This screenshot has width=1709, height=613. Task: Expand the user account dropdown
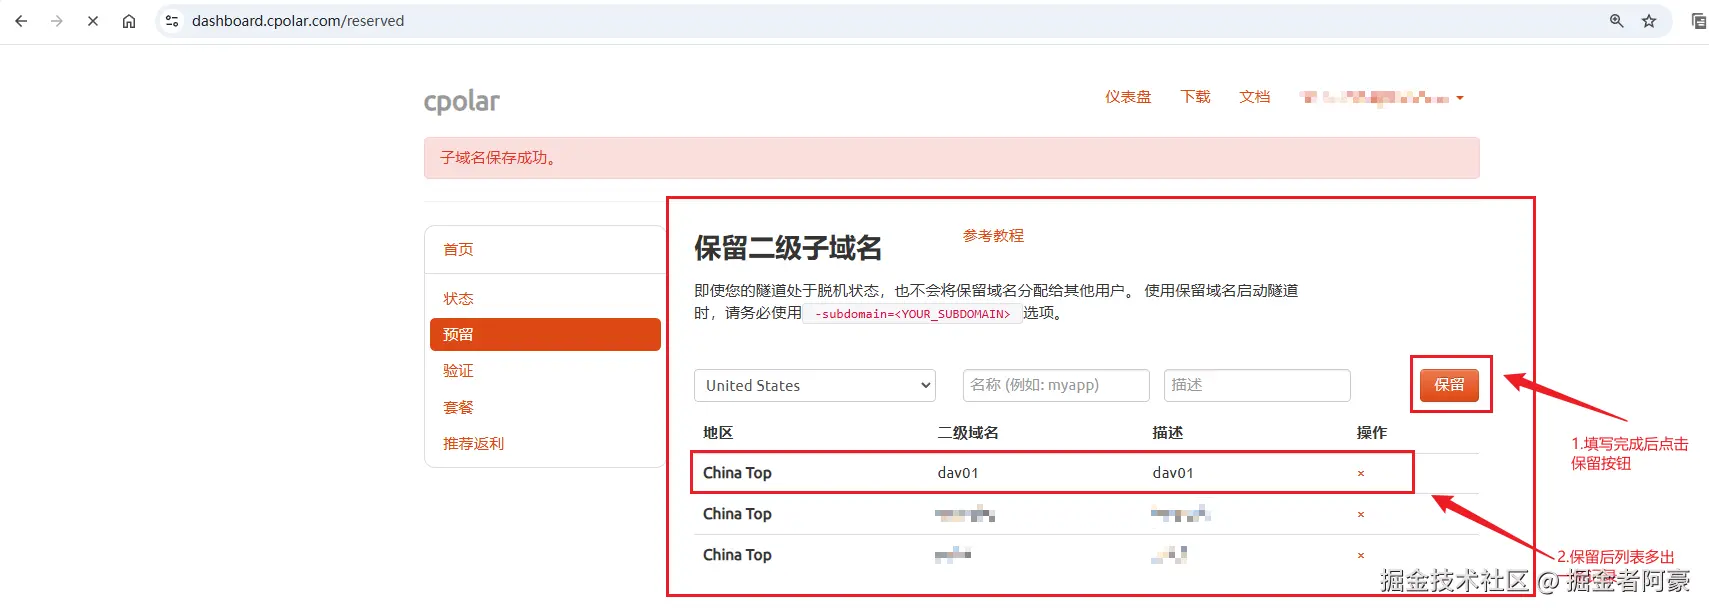coord(1382,98)
